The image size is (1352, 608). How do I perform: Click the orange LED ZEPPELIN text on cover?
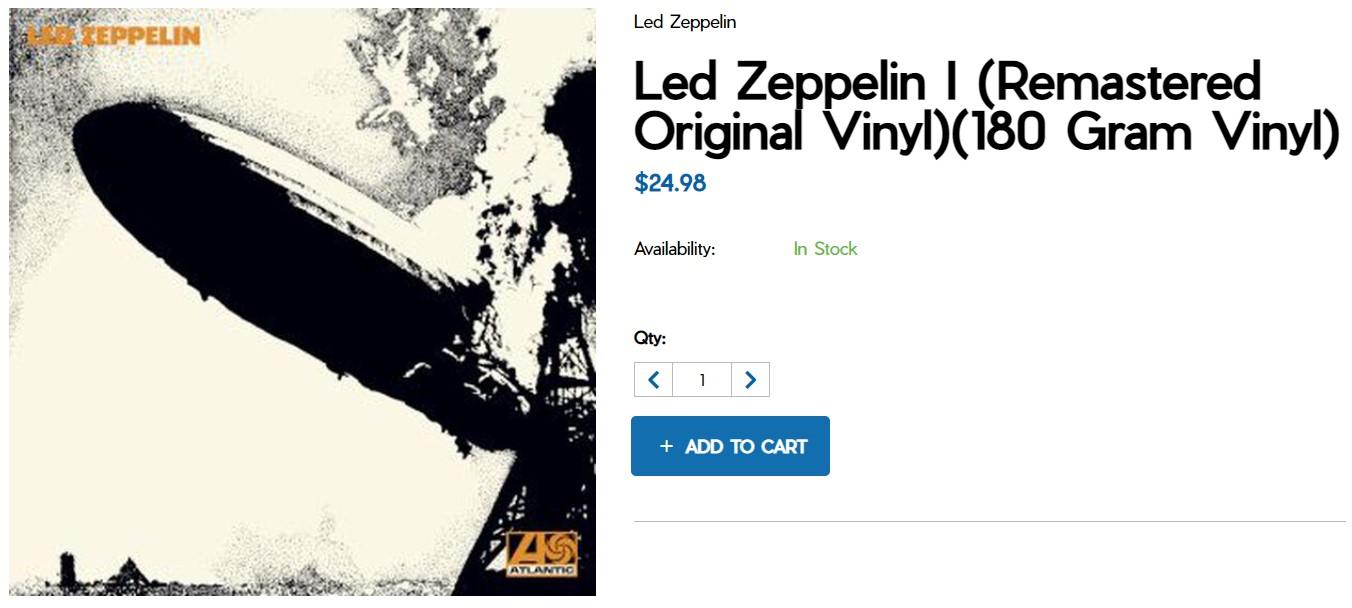coord(114,37)
